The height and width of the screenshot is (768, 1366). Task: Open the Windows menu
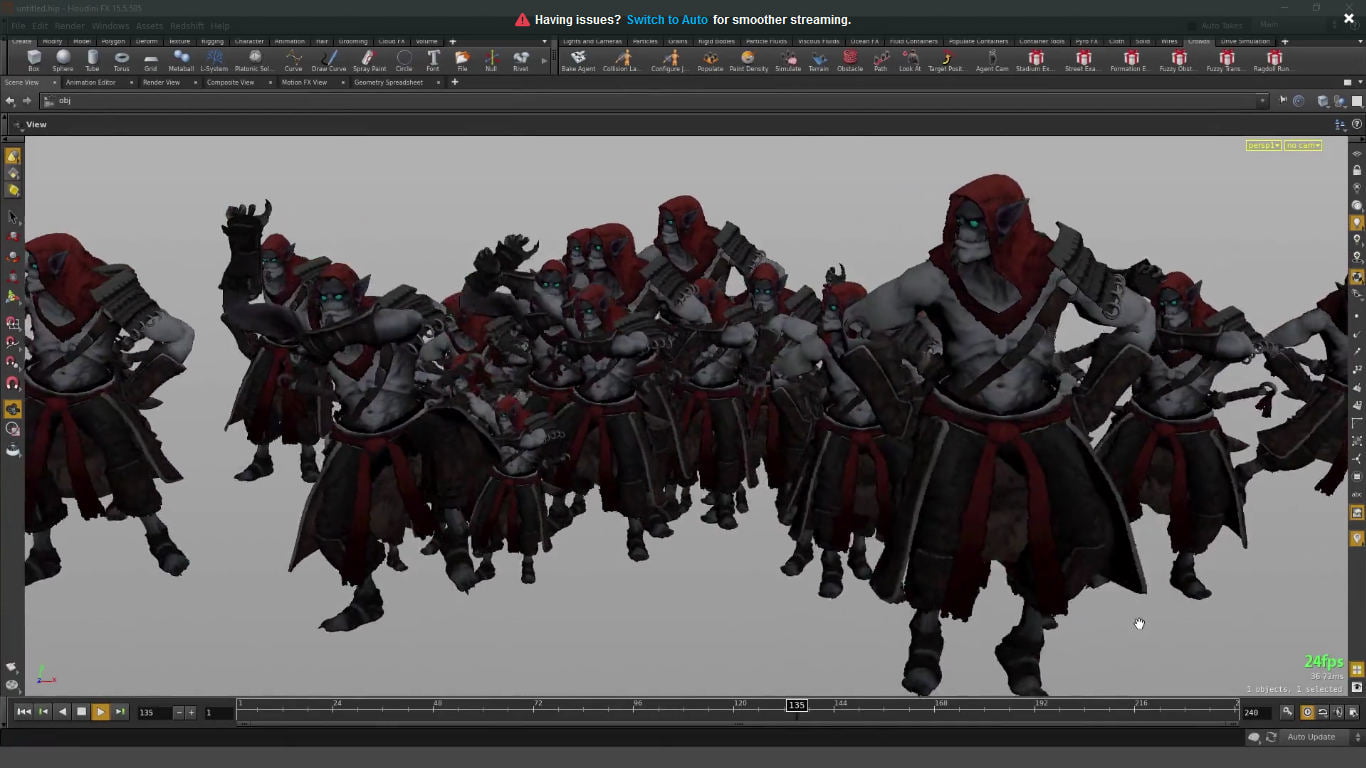pos(112,25)
